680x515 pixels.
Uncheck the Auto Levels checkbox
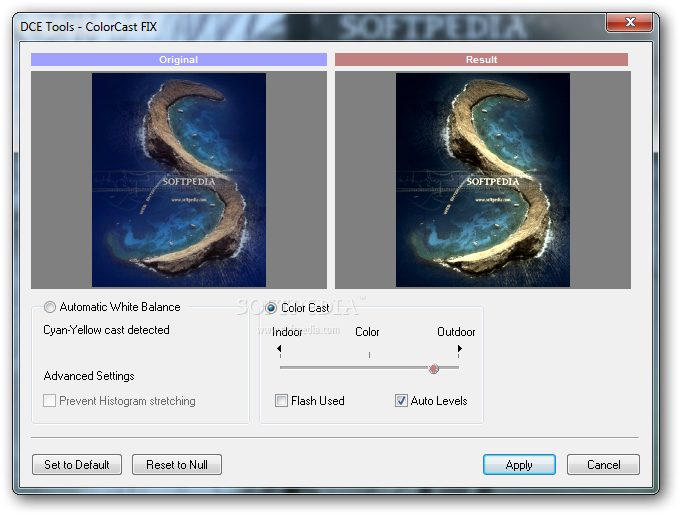point(401,401)
